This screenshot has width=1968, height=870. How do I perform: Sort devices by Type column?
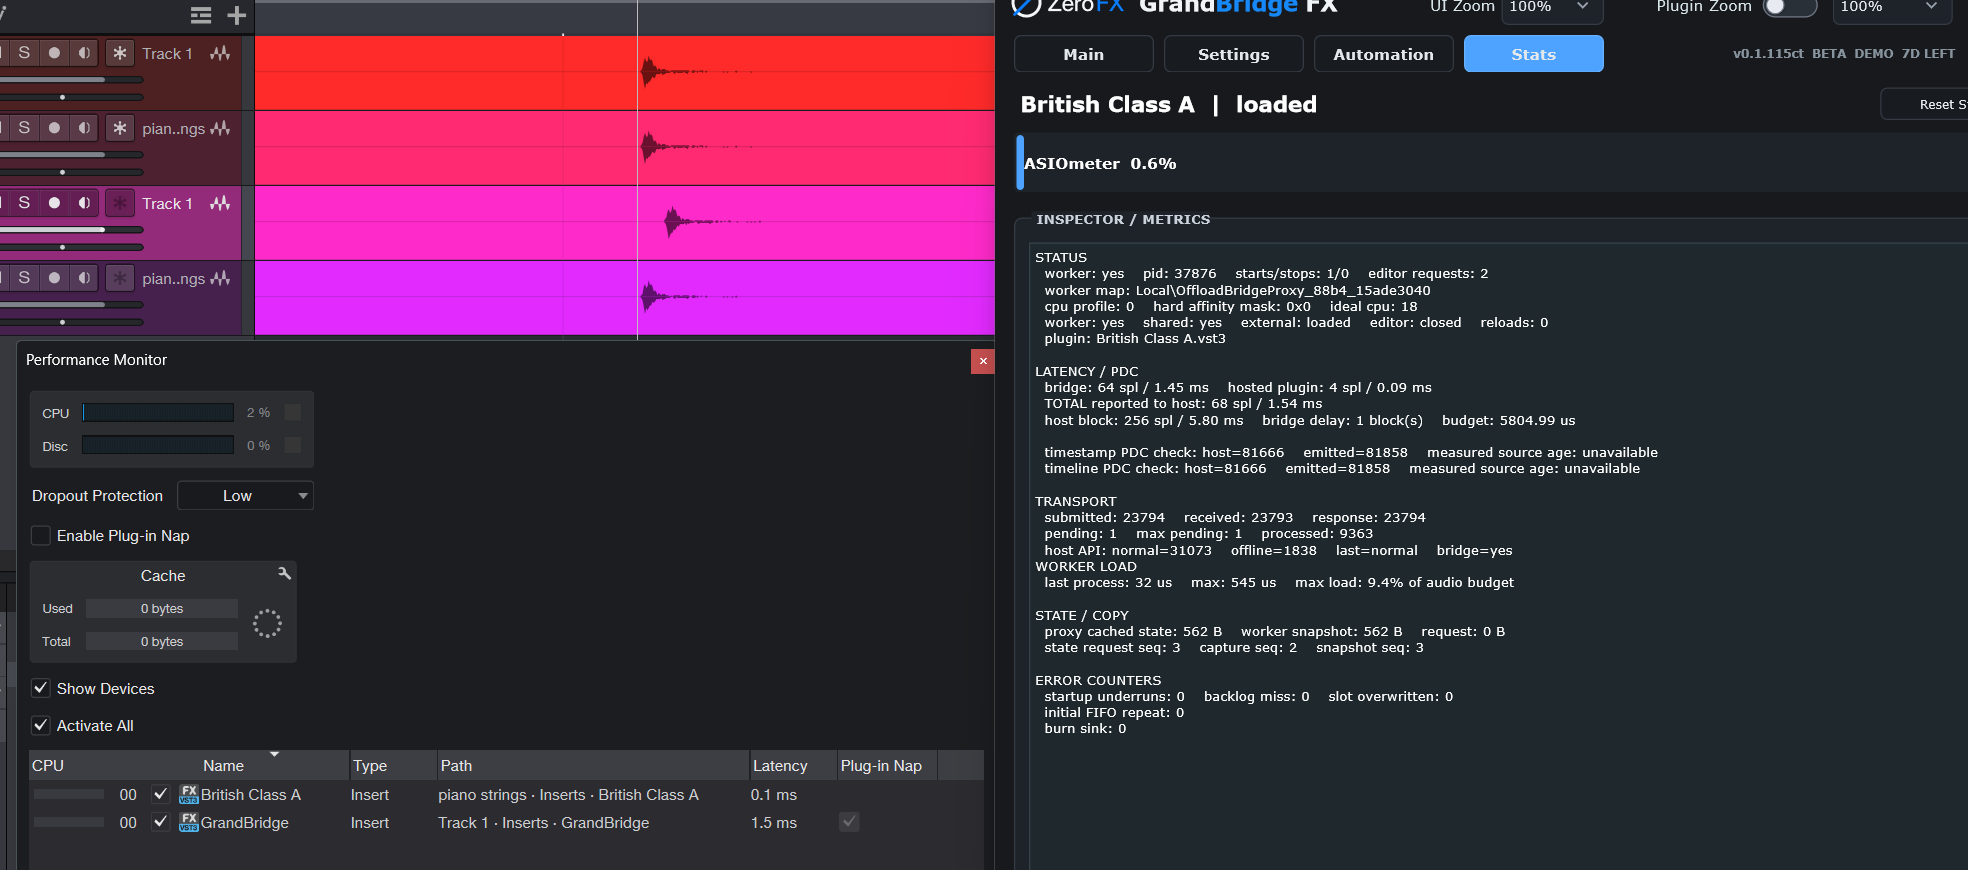click(x=392, y=766)
